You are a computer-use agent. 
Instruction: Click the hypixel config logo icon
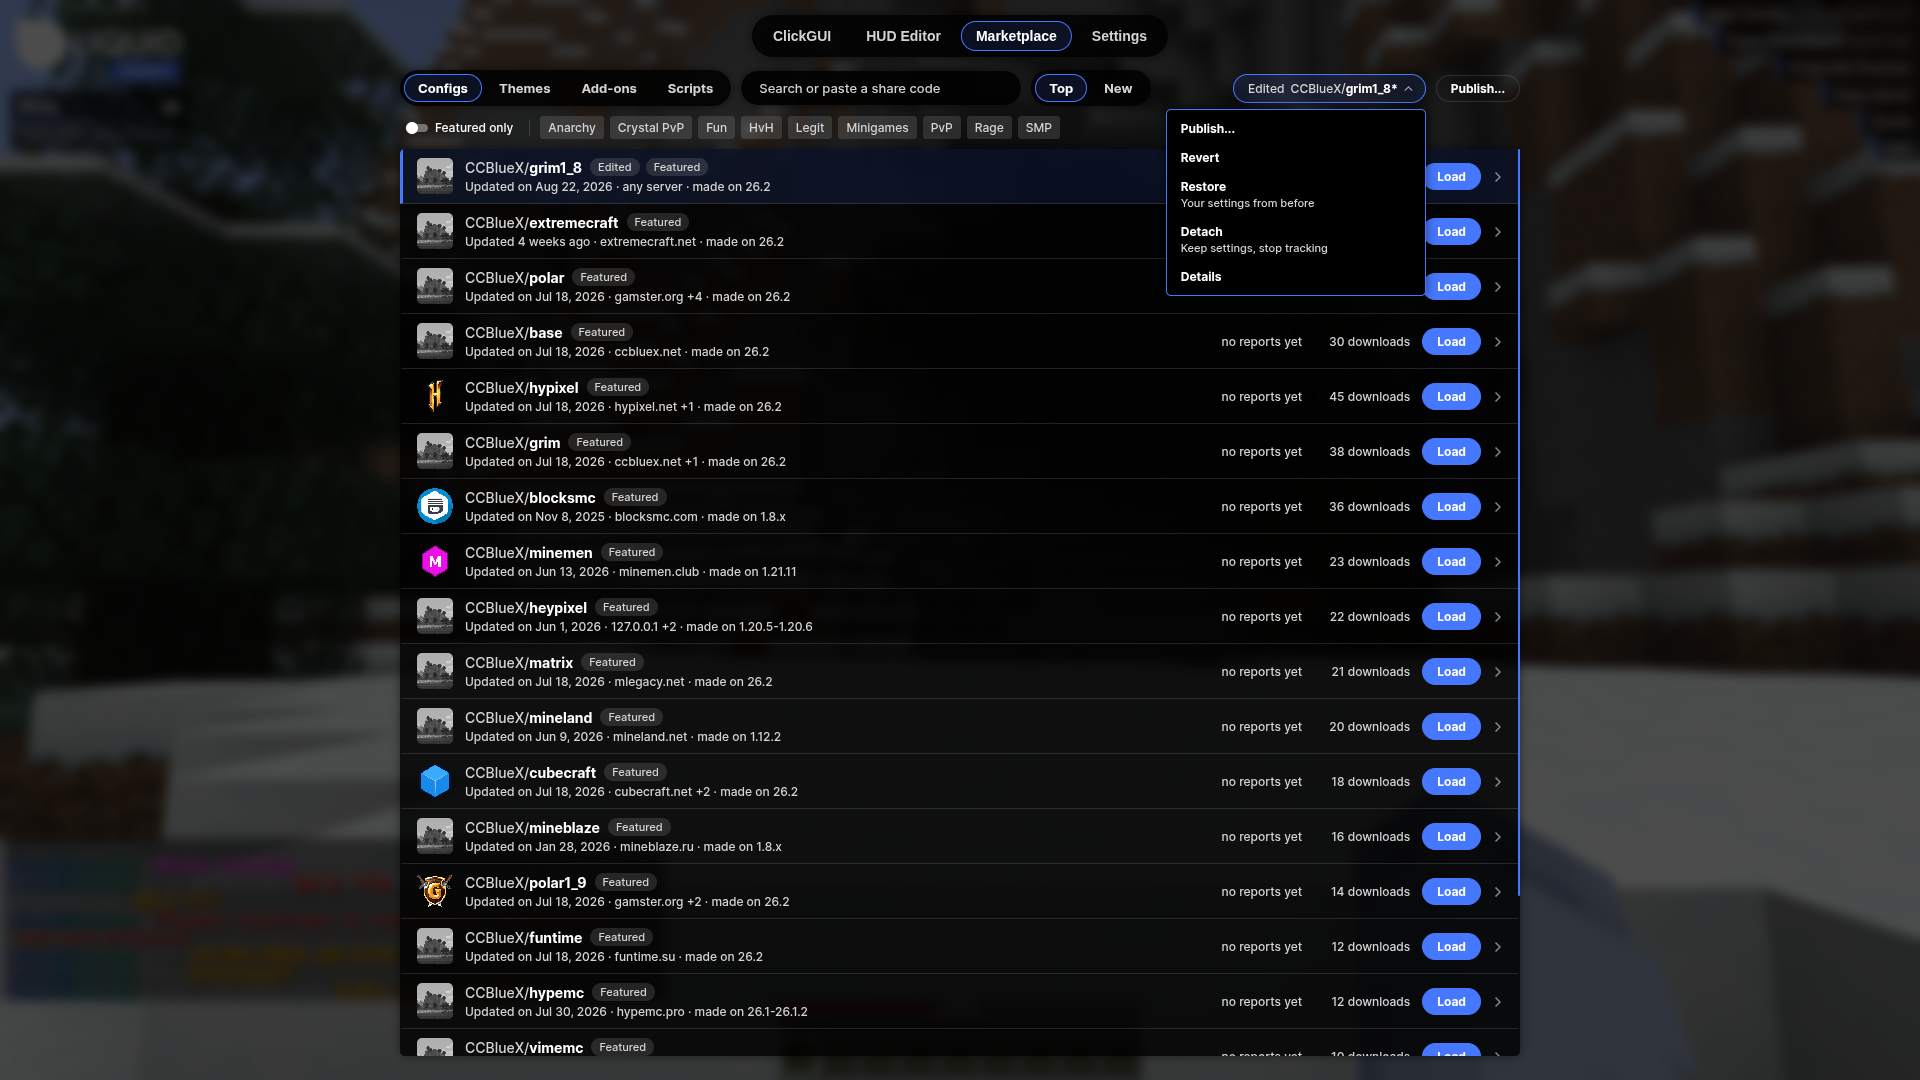click(435, 396)
